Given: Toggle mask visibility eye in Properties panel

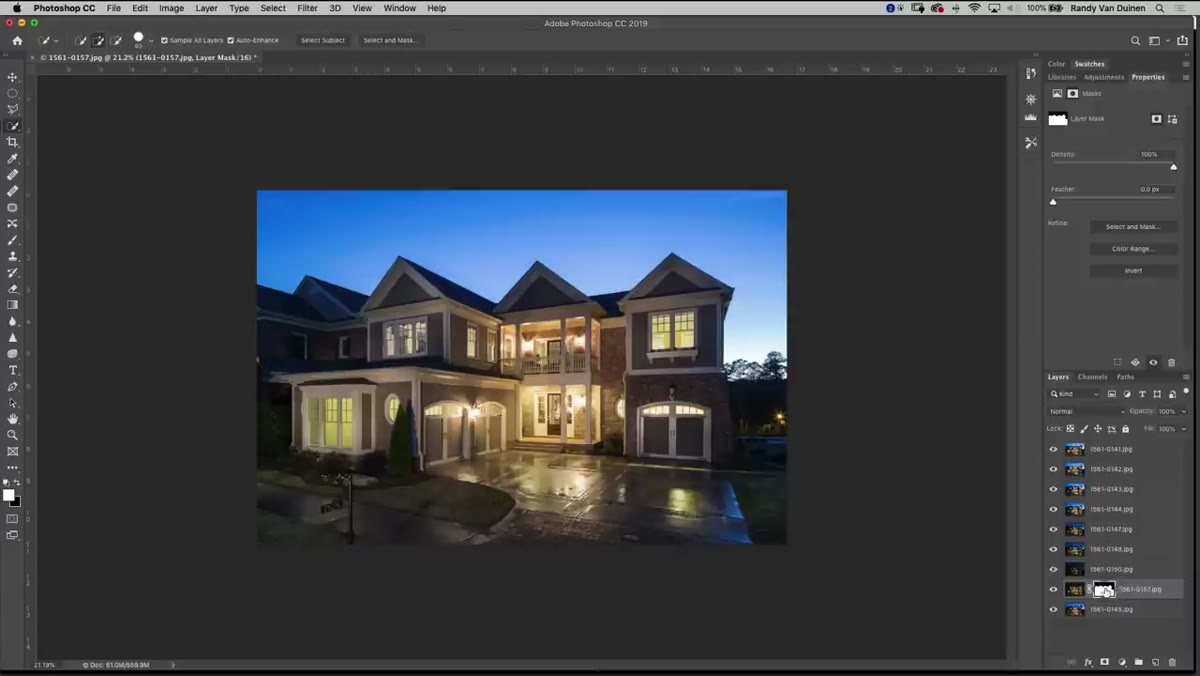Looking at the screenshot, I should click(x=1153, y=362).
